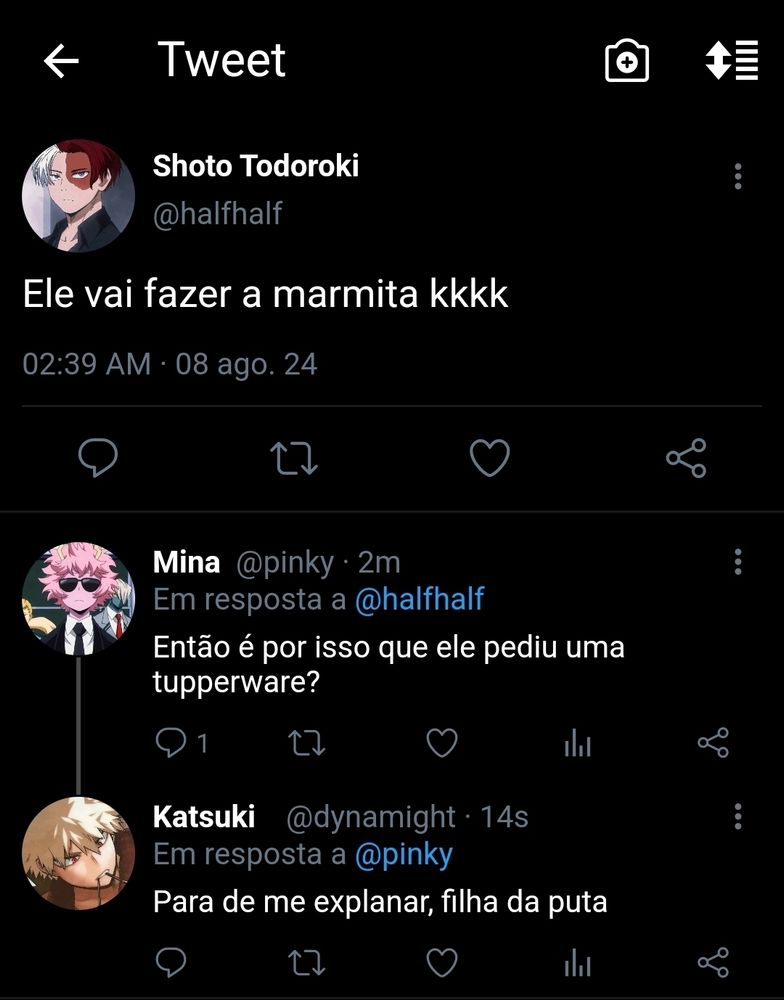The image size is (784, 1000).
Task: View analytics on Mina's reply
Action: tap(578, 743)
